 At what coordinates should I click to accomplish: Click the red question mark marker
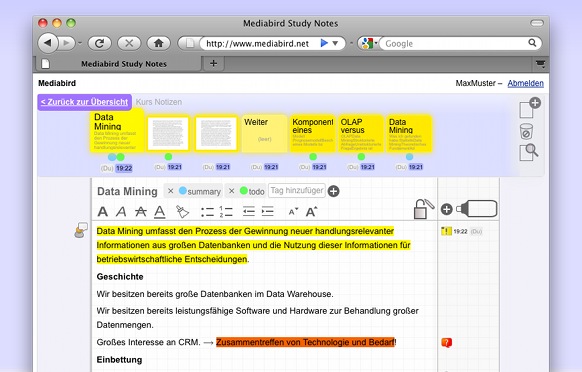click(447, 342)
